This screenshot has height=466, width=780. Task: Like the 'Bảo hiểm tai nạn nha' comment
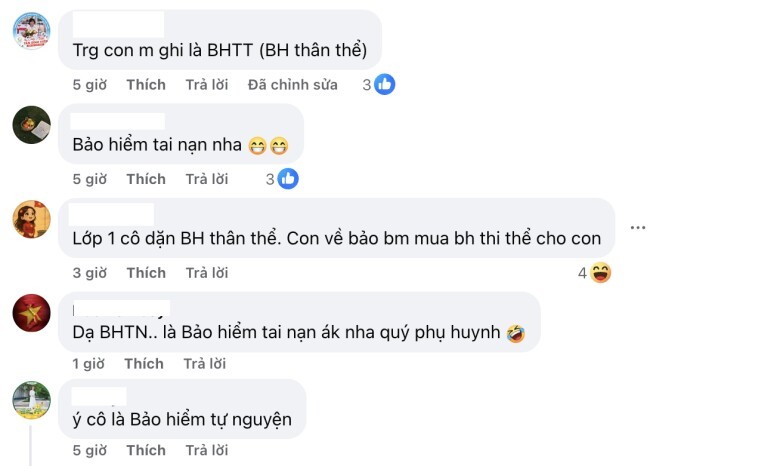[x=146, y=179]
